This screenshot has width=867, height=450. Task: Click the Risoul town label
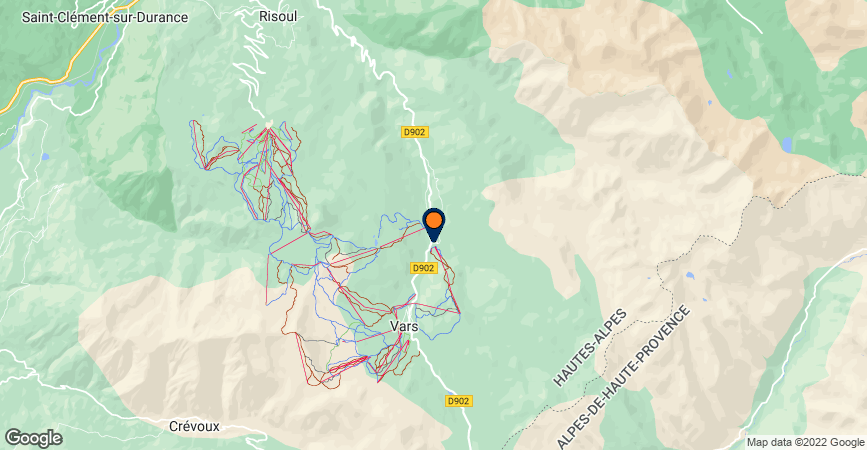[x=278, y=17]
